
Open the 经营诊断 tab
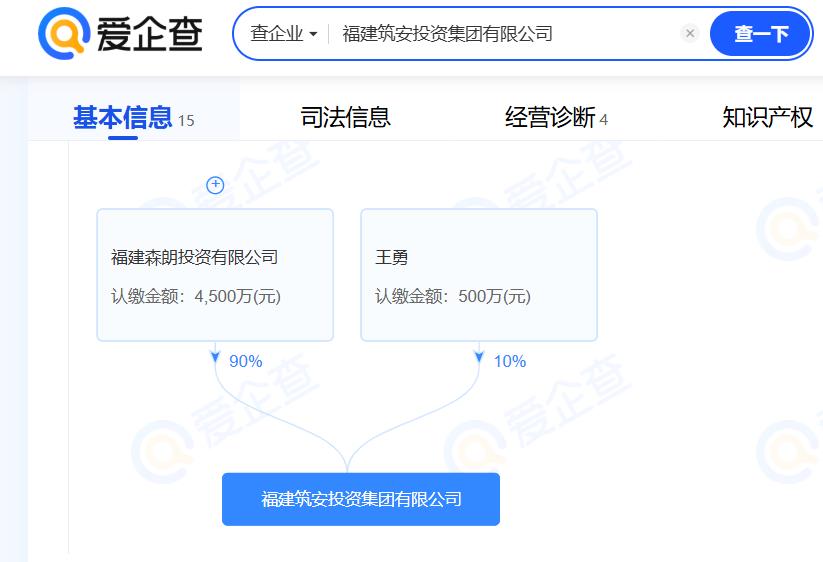point(556,118)
